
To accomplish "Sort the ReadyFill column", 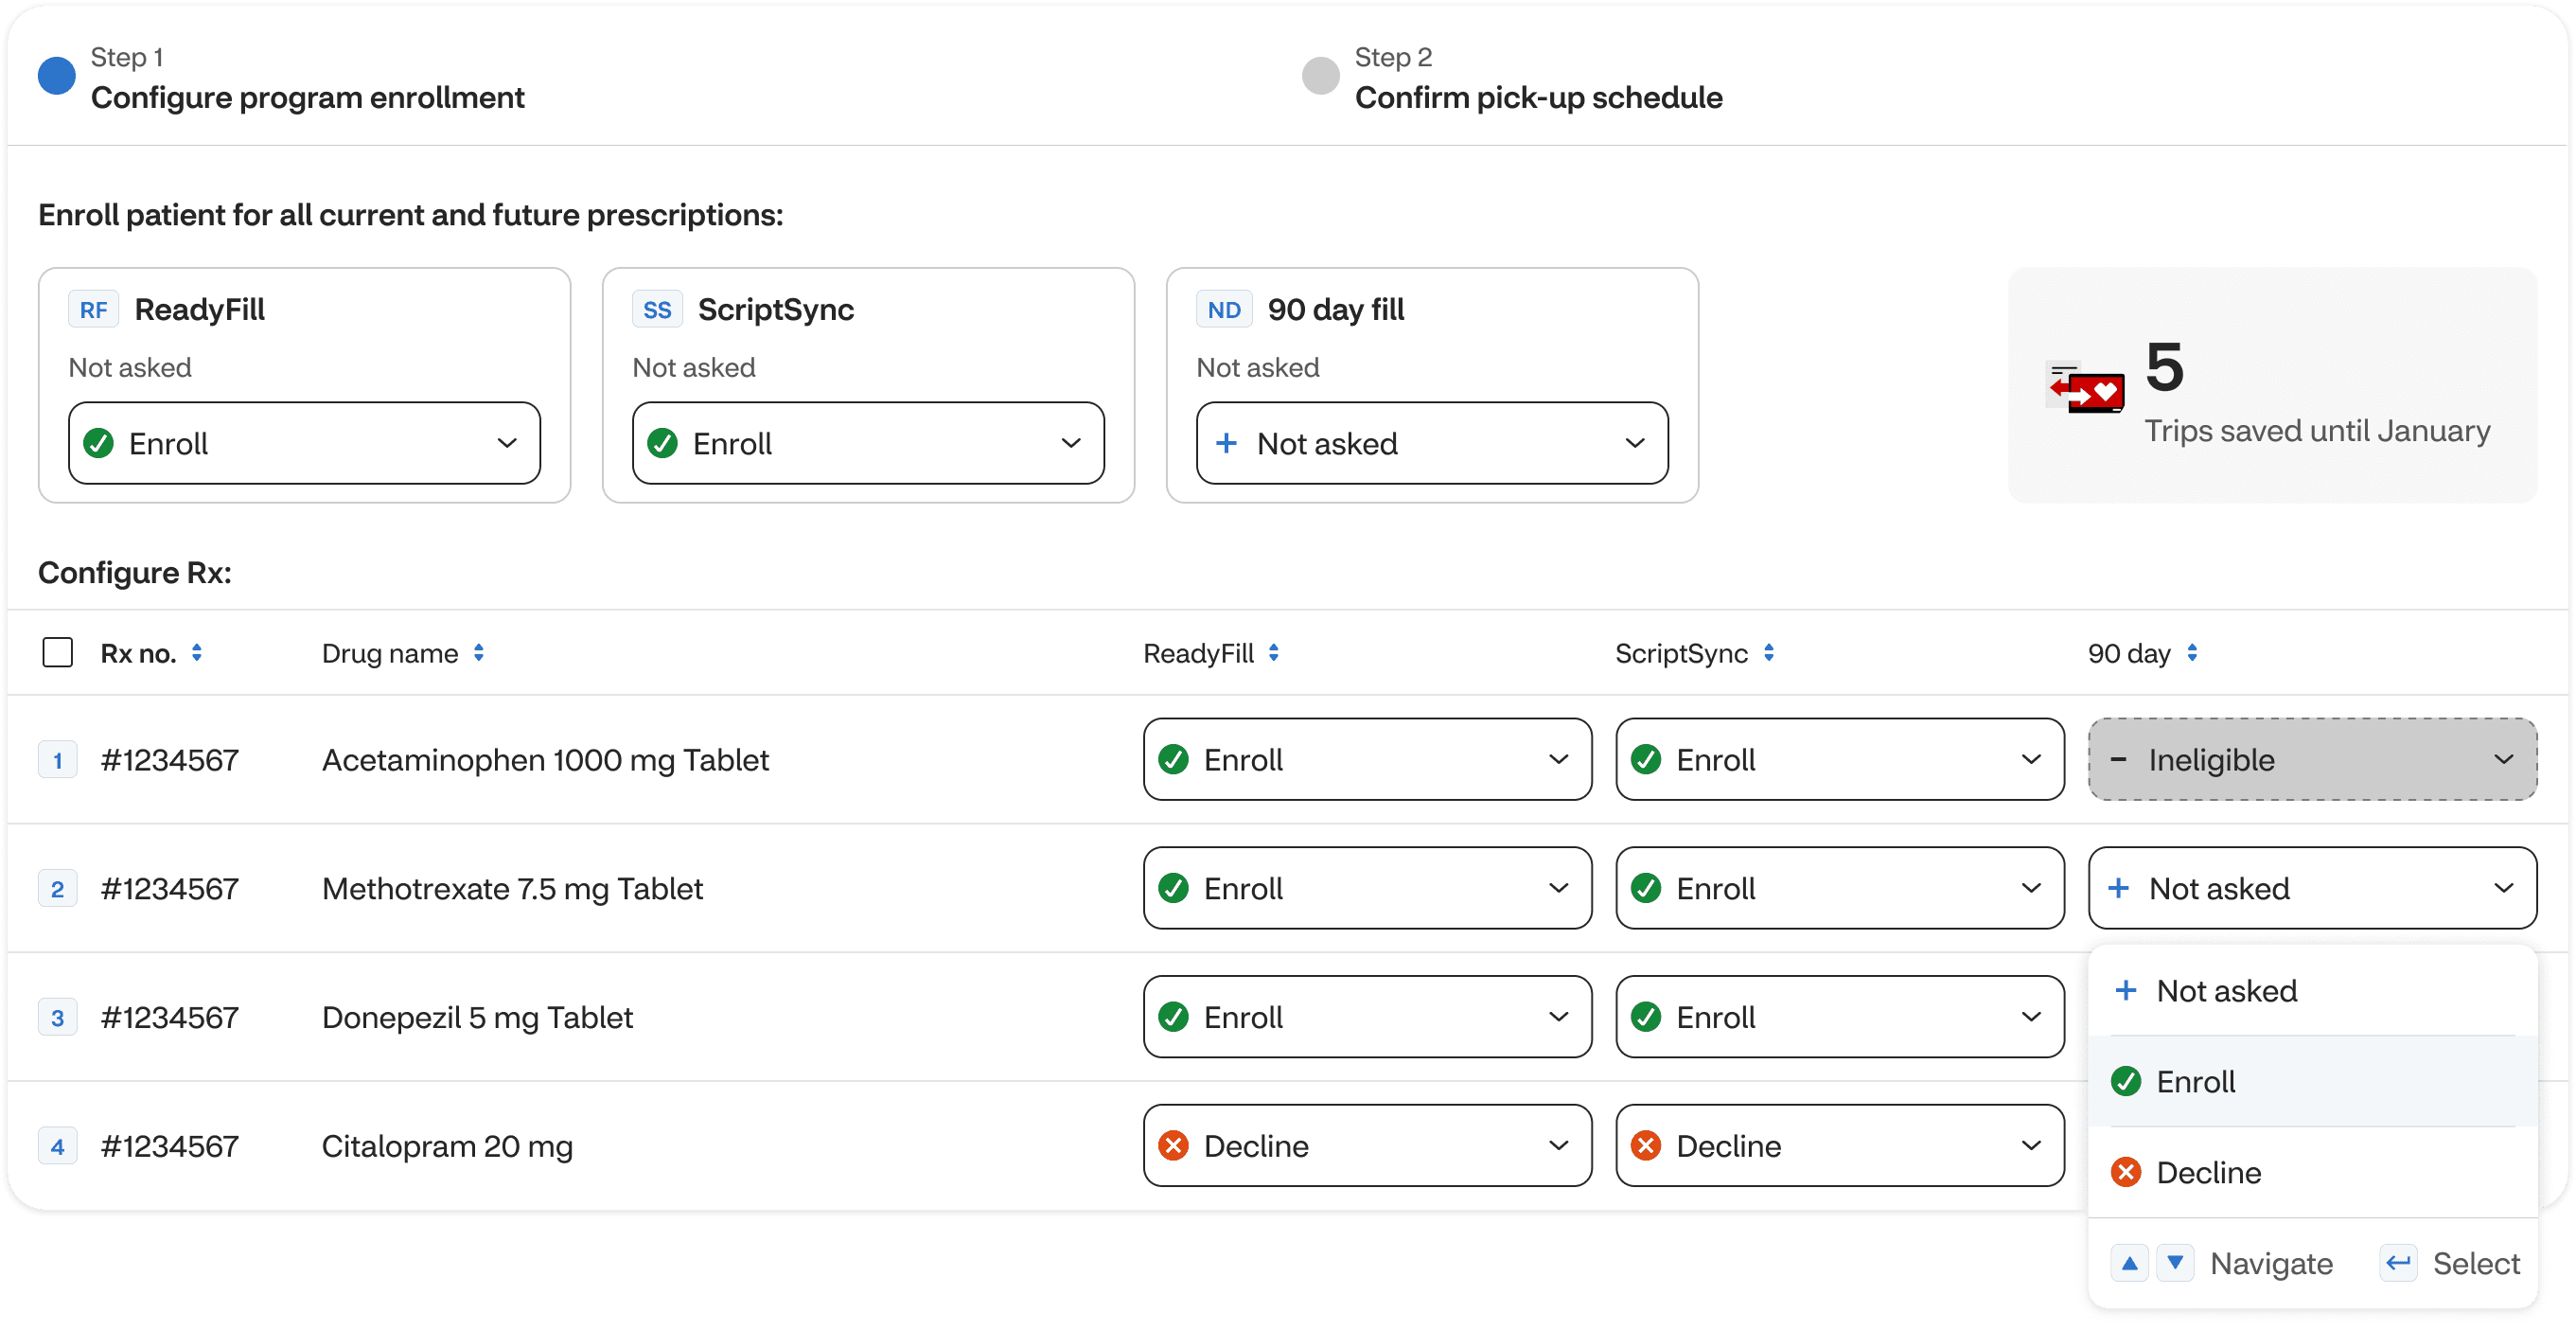I will click(1273, 653).
